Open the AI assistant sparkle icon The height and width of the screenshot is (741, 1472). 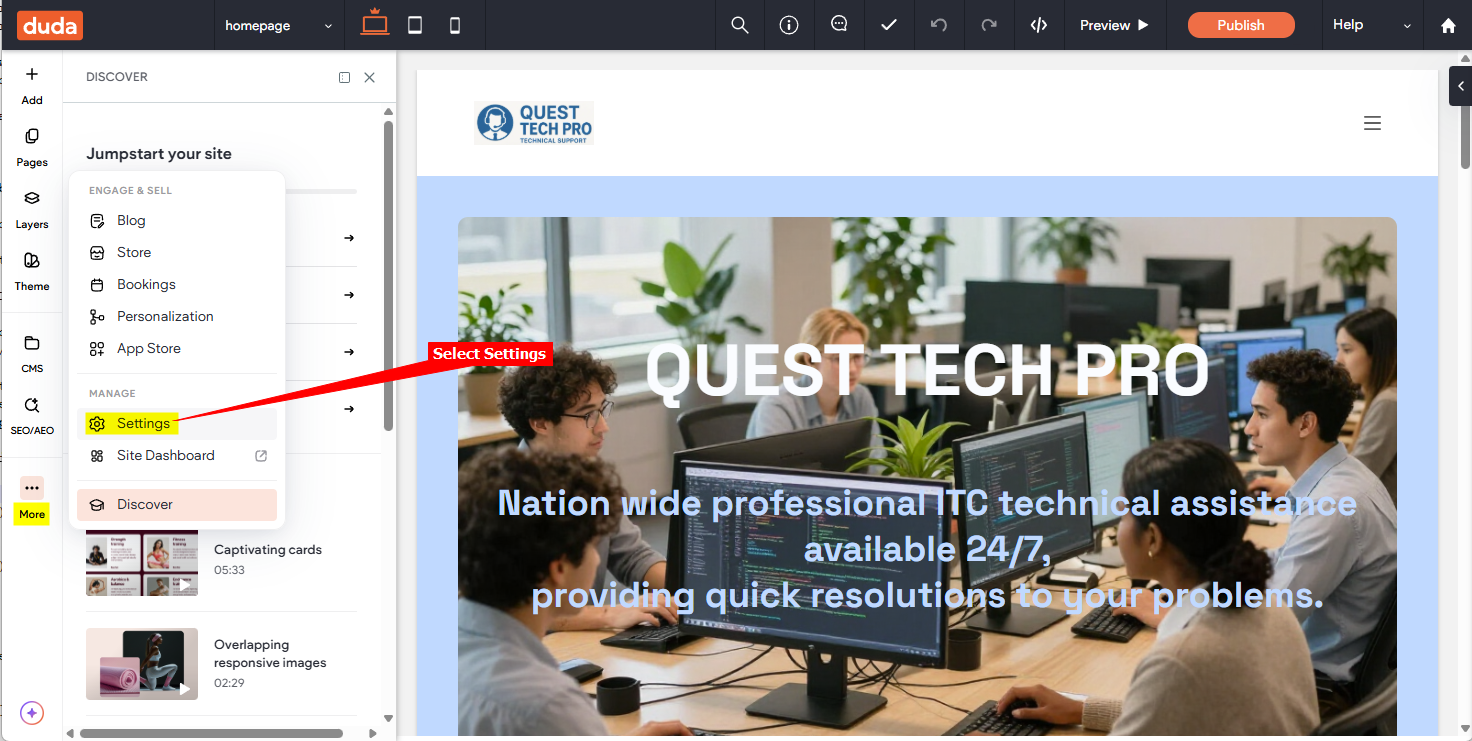[x=32, y=713]
